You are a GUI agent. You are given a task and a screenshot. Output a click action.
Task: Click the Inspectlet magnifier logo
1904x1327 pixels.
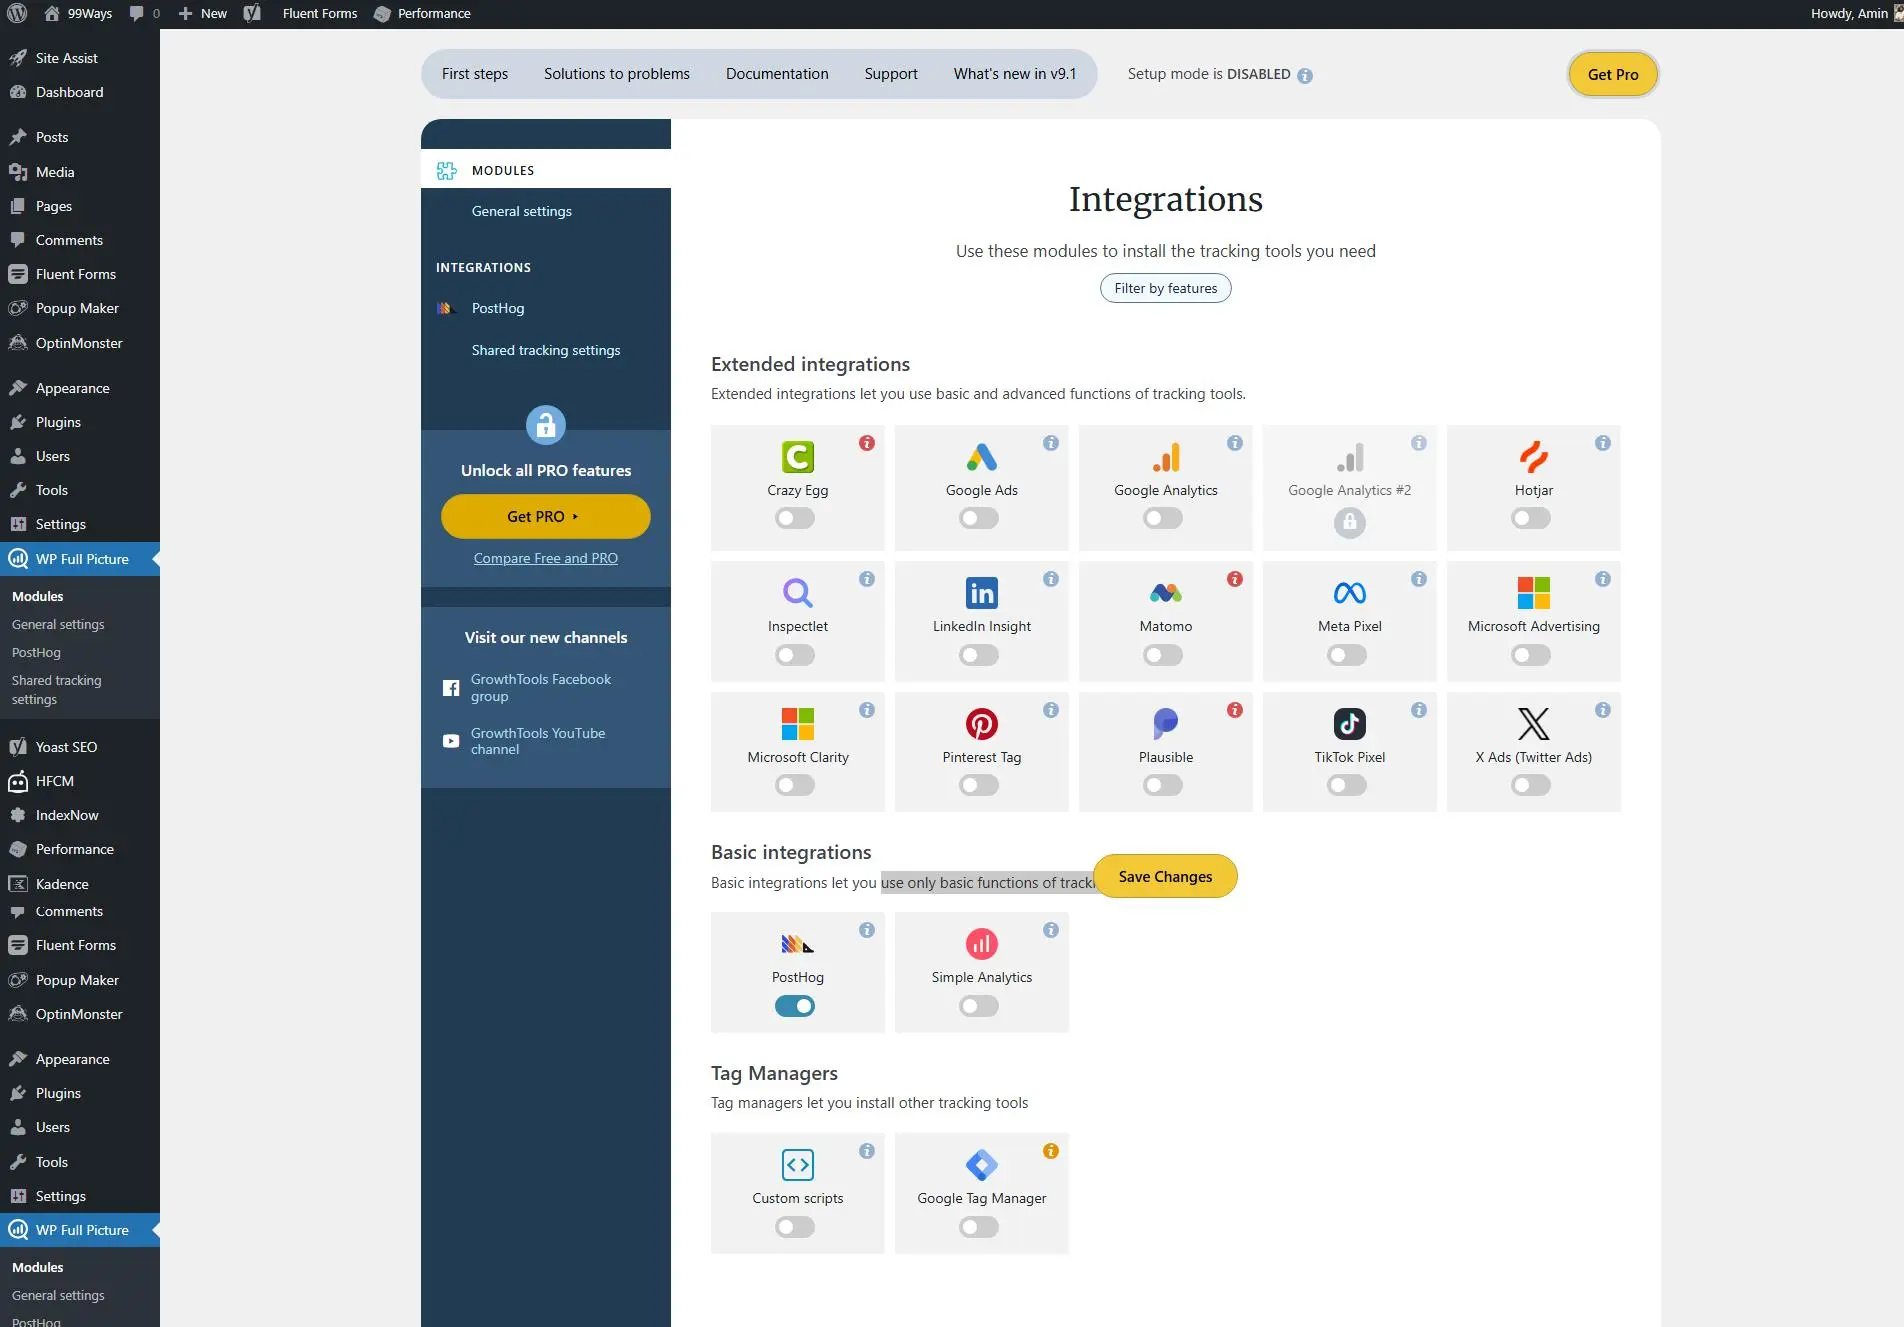coord(797,593)
